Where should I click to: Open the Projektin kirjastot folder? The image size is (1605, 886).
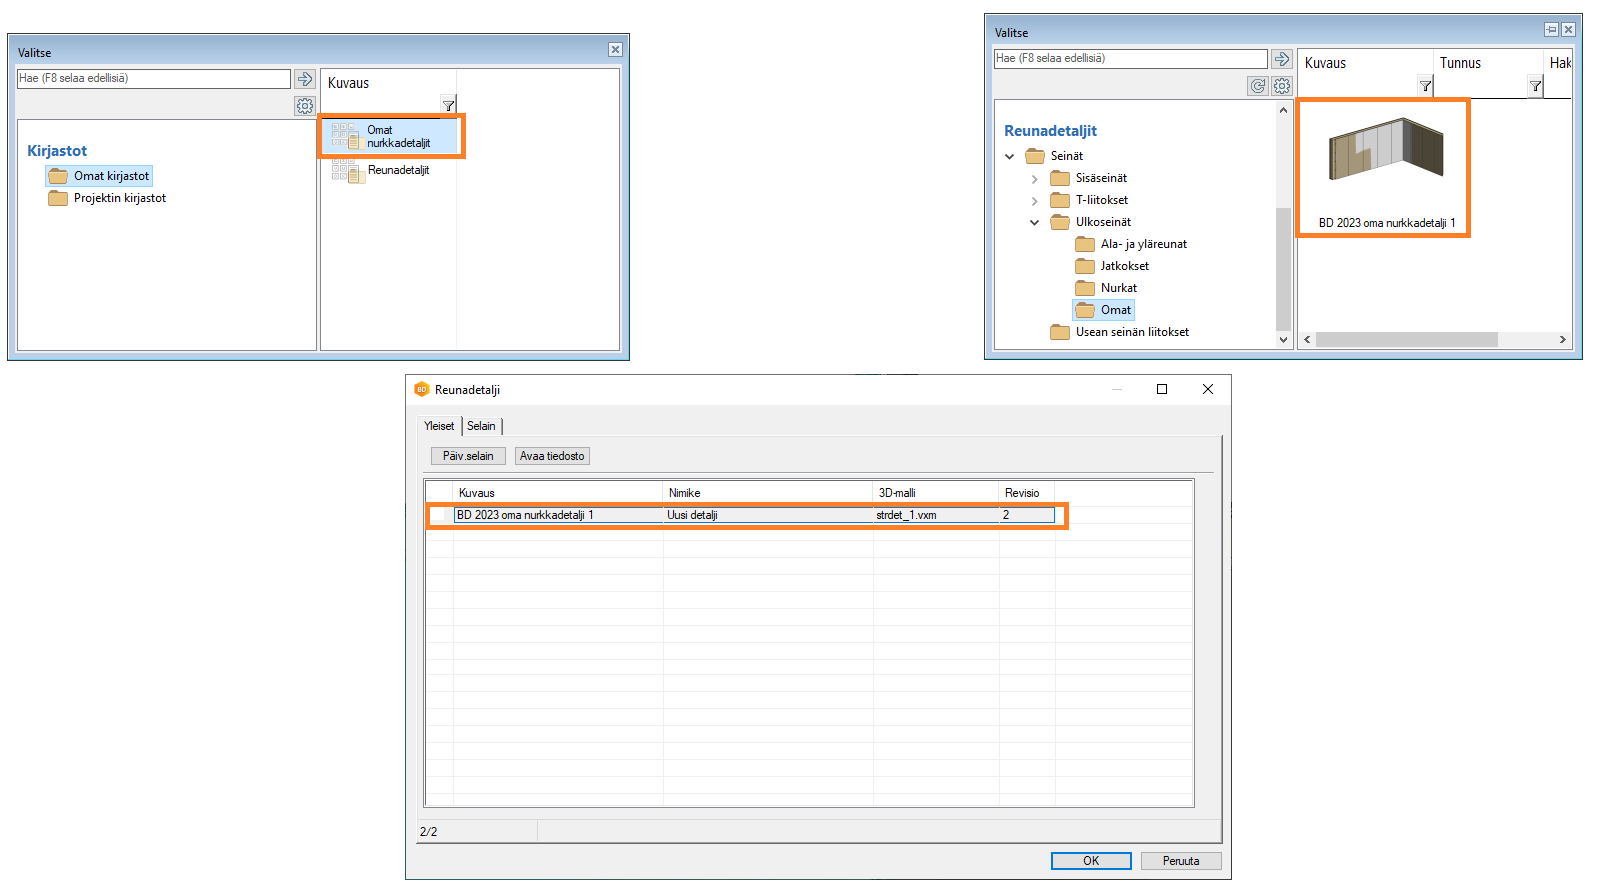coord(119,198)
